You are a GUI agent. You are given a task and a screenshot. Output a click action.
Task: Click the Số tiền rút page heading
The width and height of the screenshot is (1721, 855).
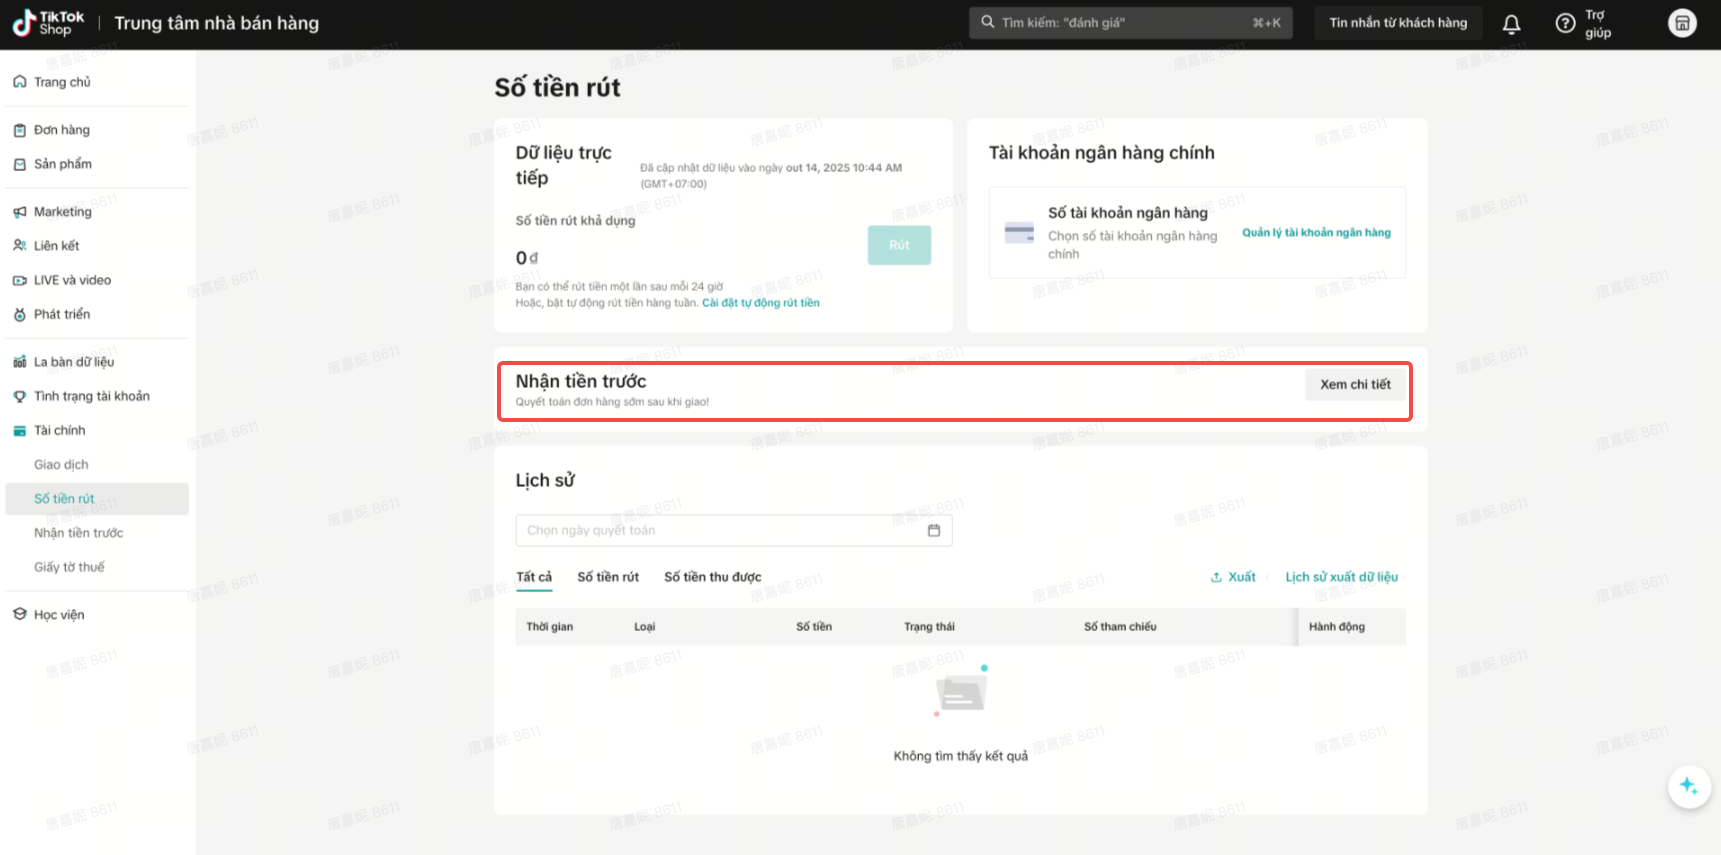(557, 88)
